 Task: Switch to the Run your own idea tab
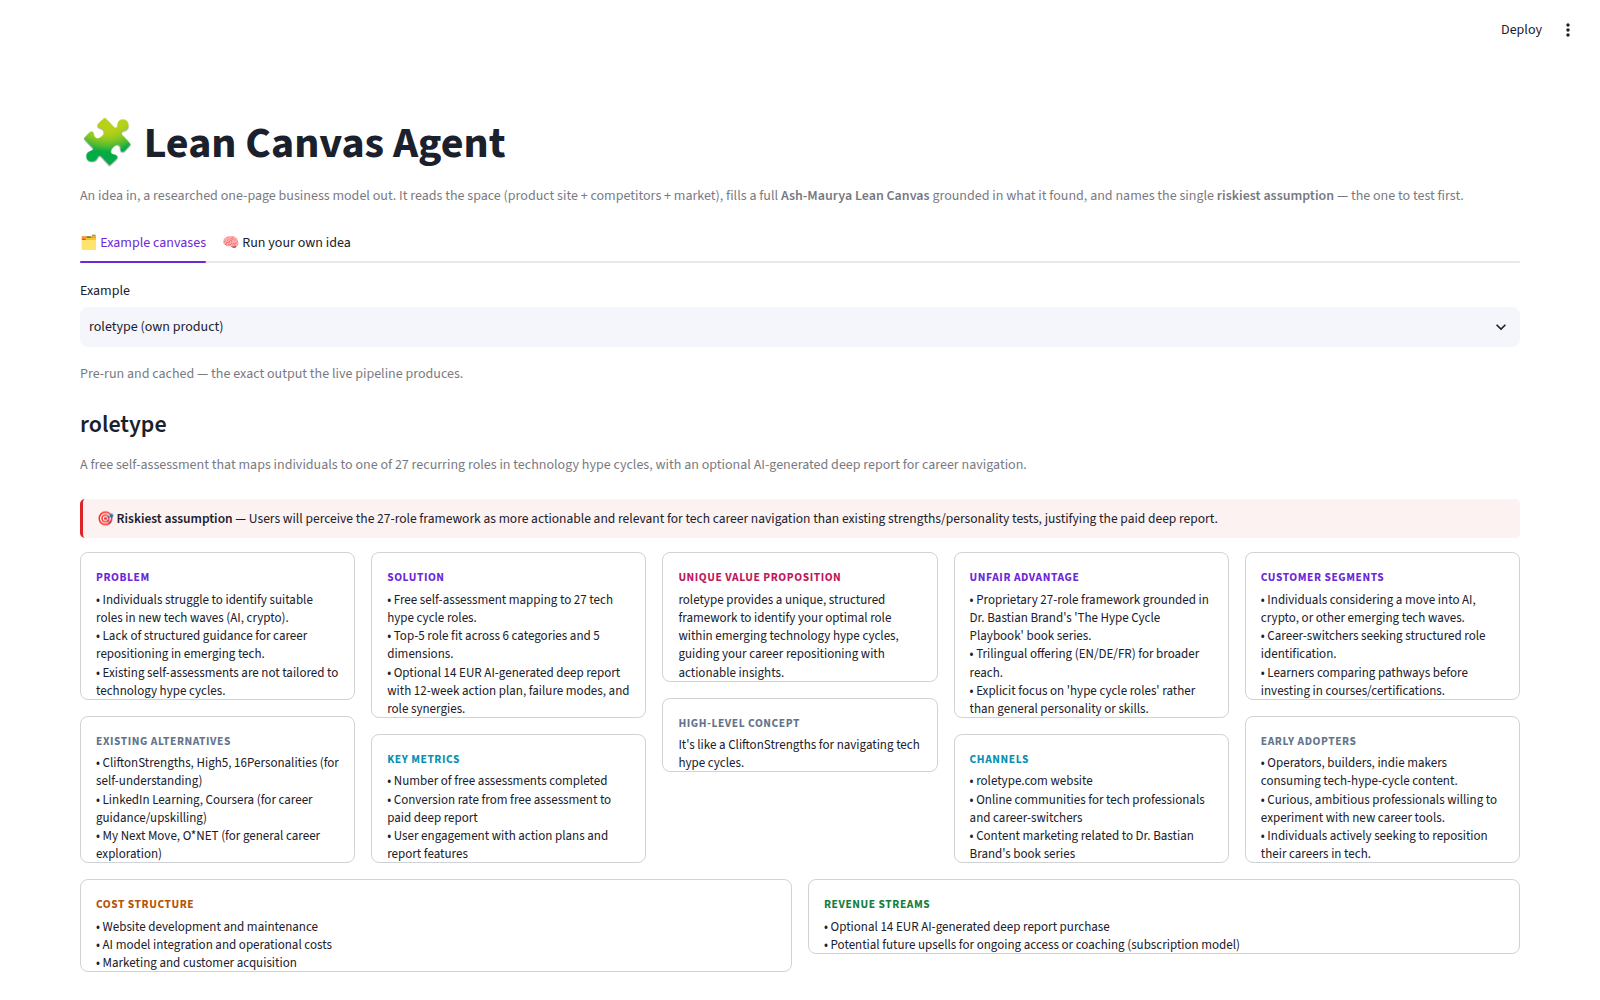coord(286,243)
